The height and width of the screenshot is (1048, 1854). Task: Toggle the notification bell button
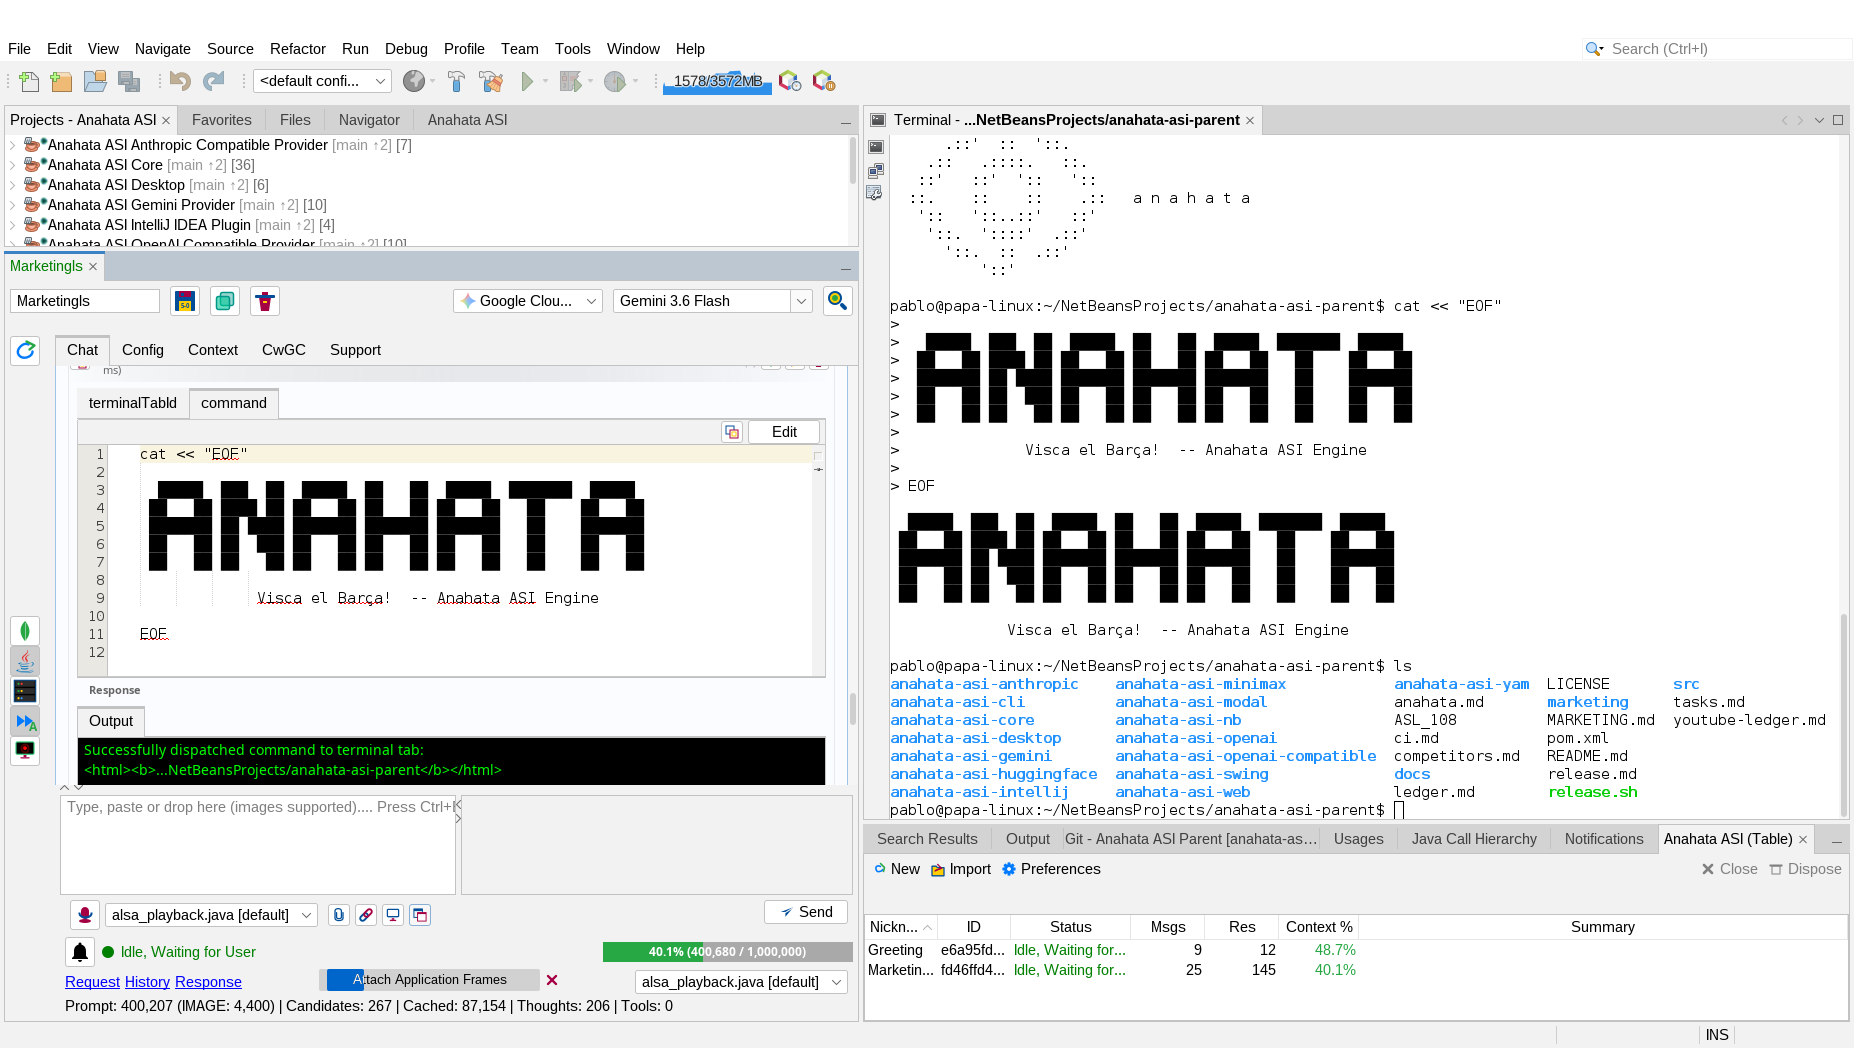point(80,952)
